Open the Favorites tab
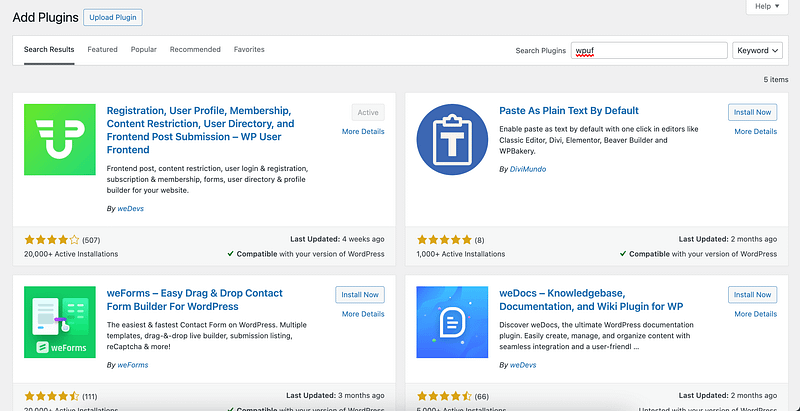The width and height of the screenshot is (800, 411). click(249, 49)
